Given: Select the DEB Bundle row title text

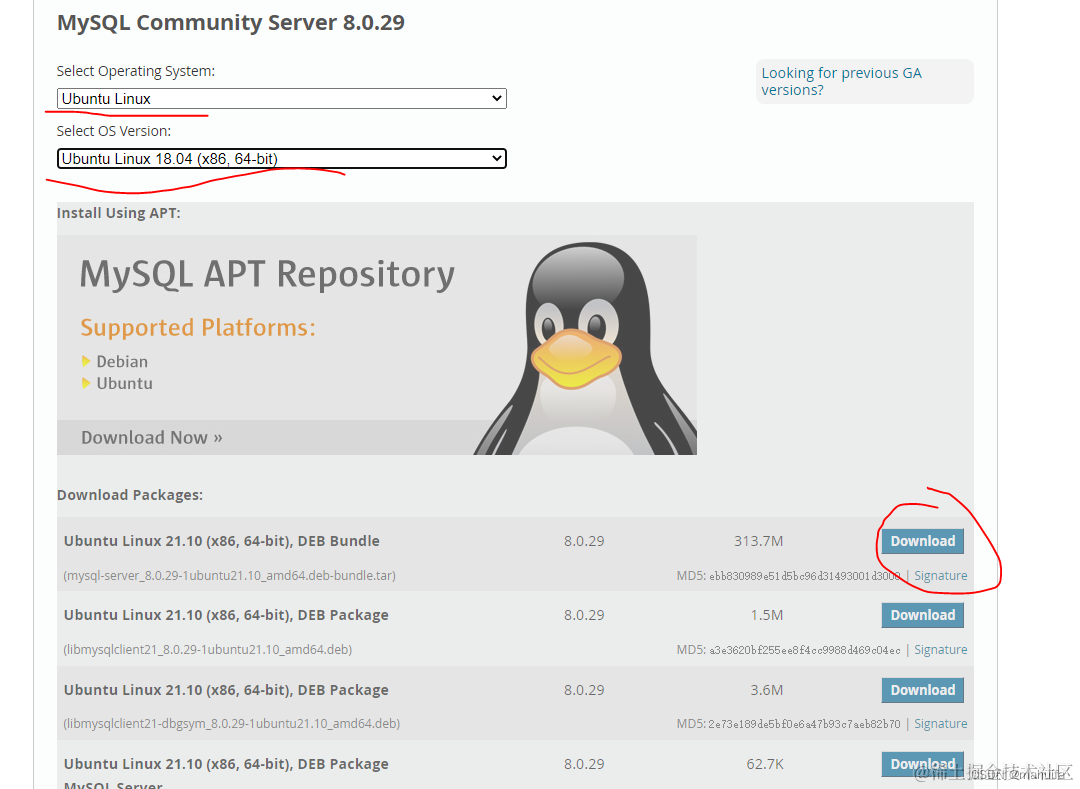Looking at the screenshot, I should [222, 541].
